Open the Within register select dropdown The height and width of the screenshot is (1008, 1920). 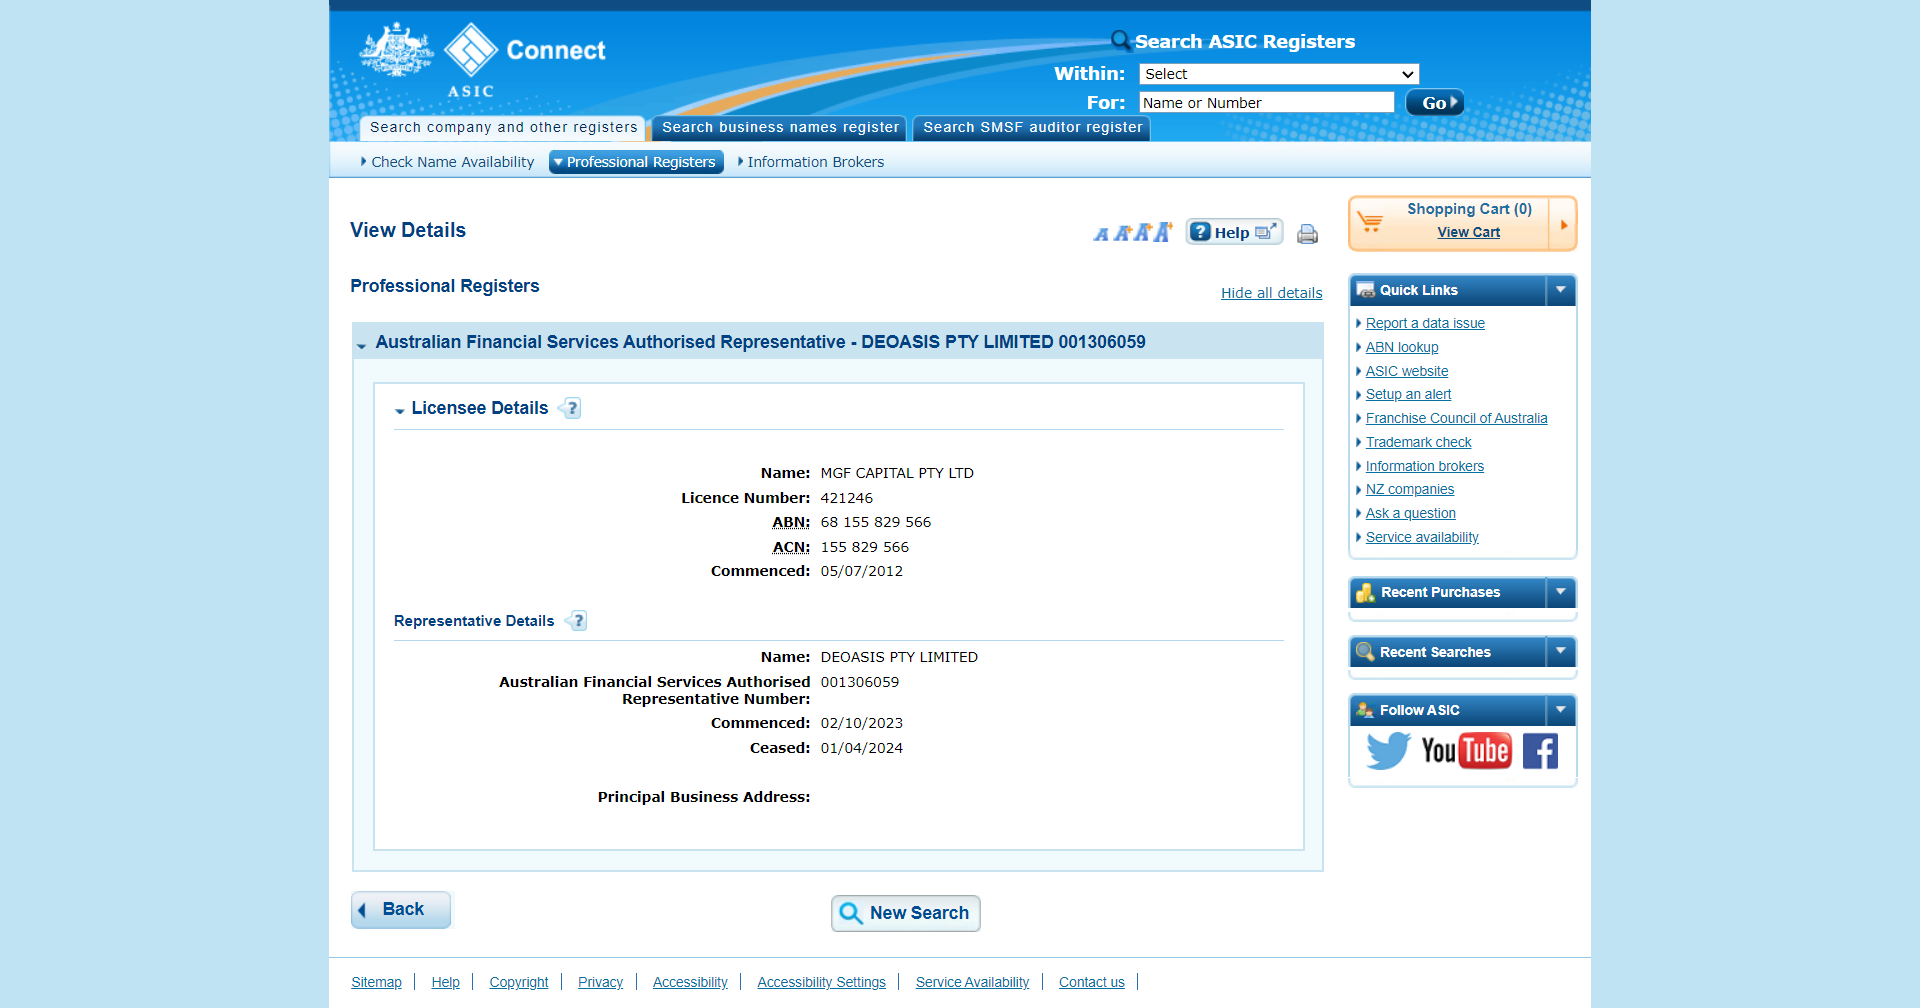click(1279, 74)
